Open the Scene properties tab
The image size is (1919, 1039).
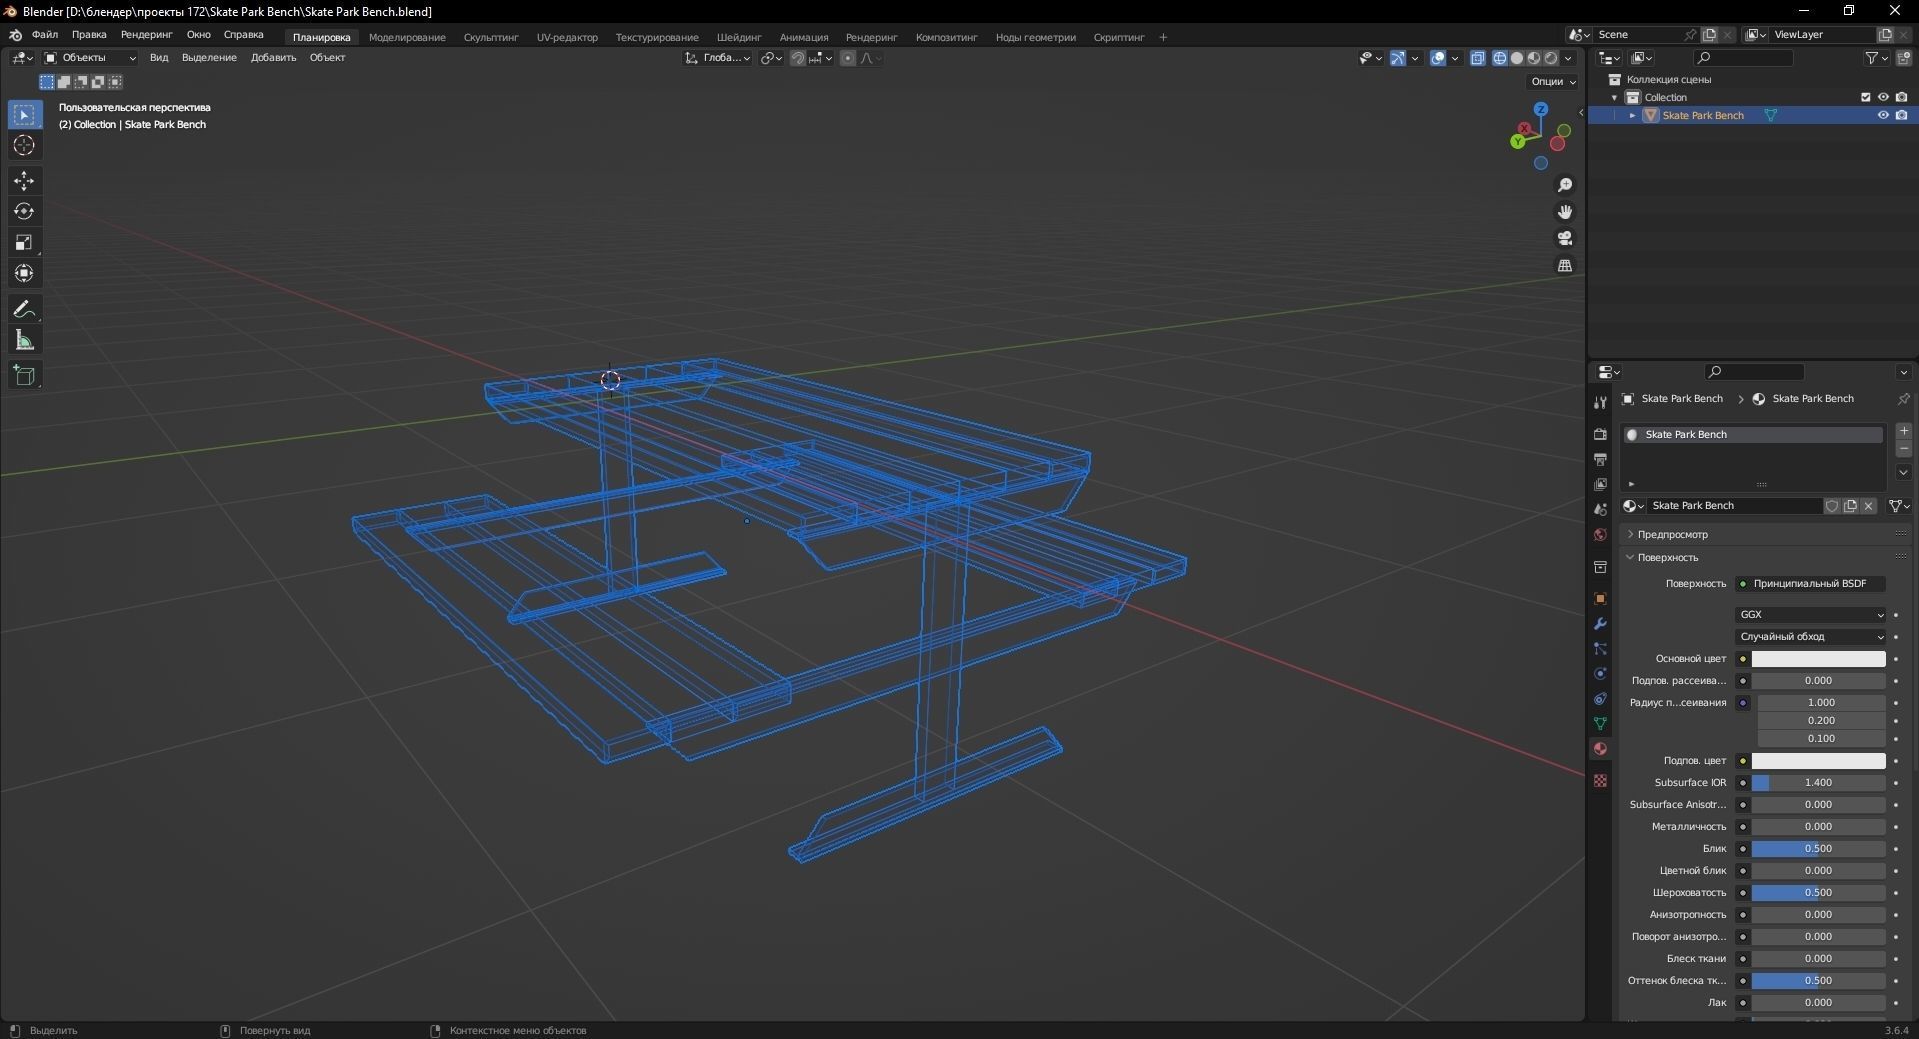[x=1600, y=509]
